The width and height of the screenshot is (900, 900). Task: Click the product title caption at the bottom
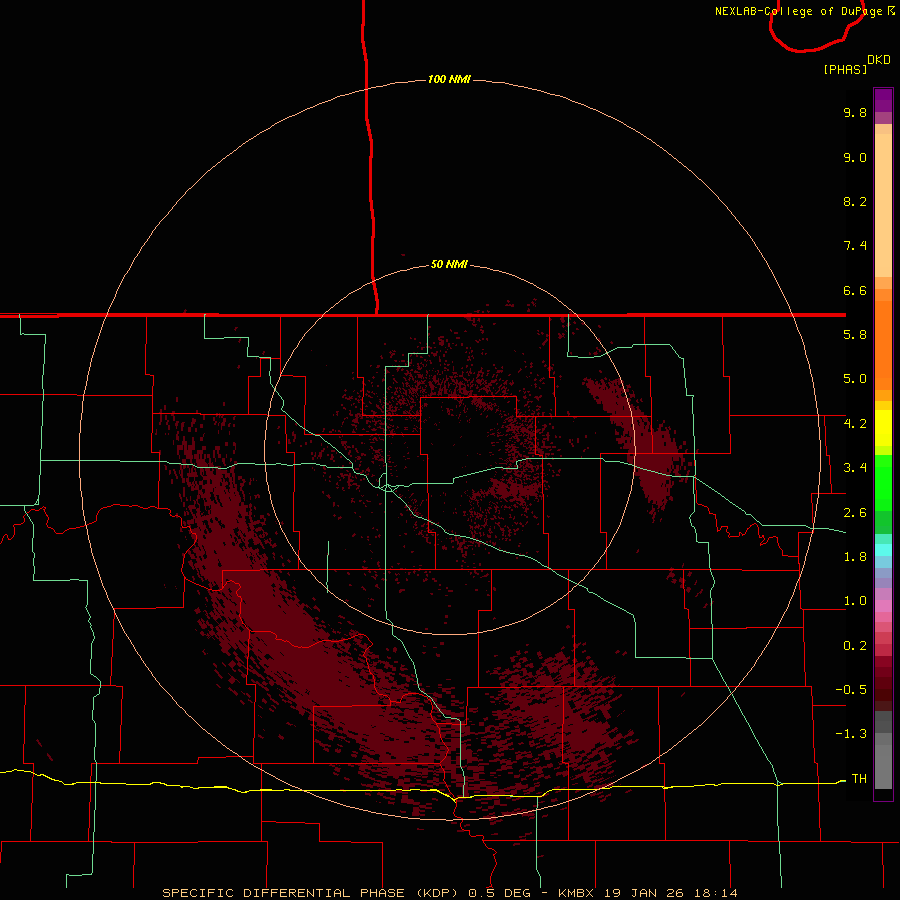(x=450, y=893)
